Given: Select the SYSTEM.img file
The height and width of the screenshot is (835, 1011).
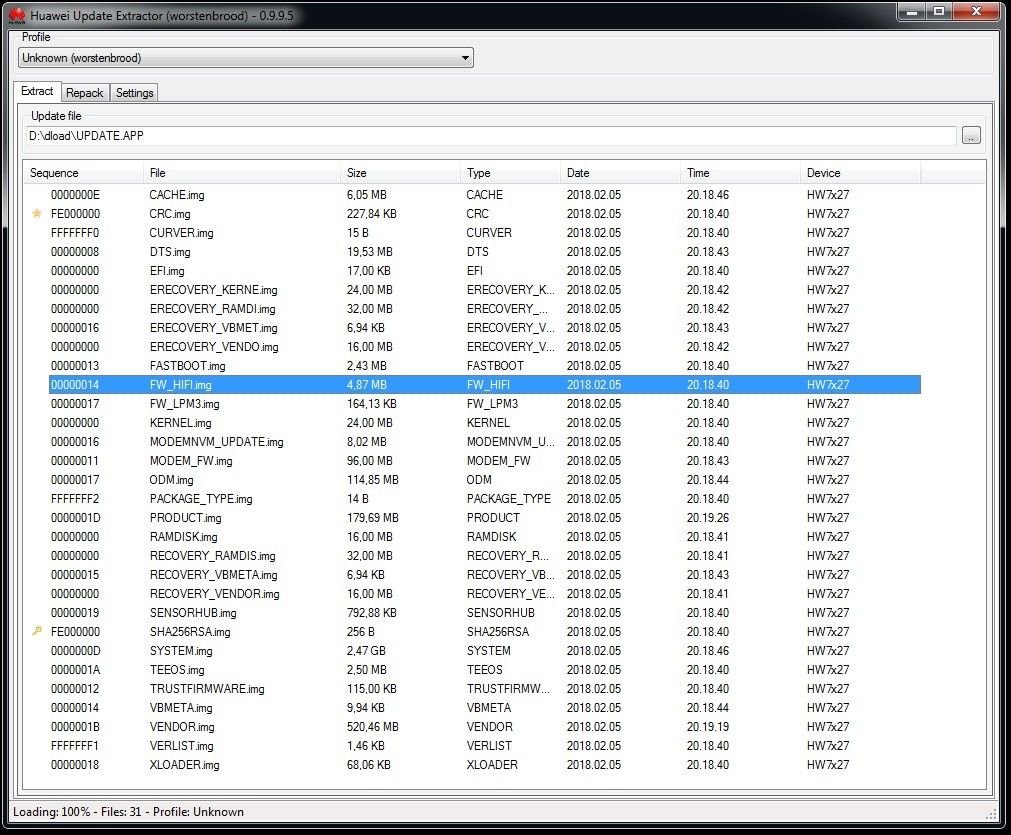Looking at the screenshot, I should [485, 651].
